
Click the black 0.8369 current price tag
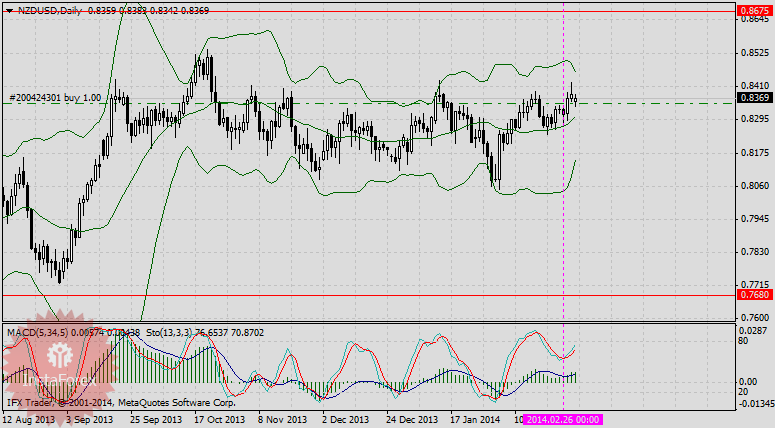pos(752,98)
